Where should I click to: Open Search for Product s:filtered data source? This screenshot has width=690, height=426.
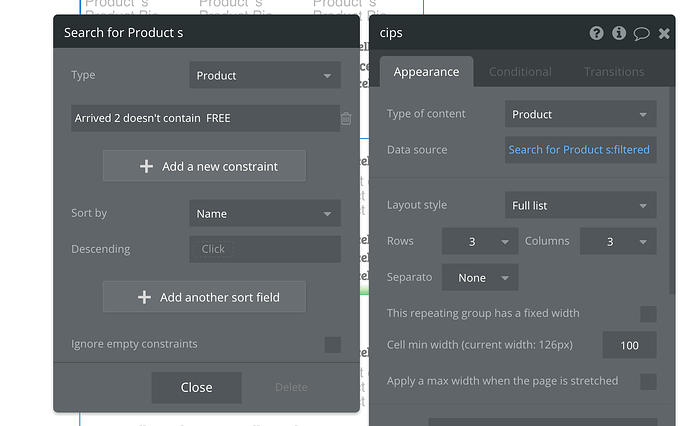point(580,150)
